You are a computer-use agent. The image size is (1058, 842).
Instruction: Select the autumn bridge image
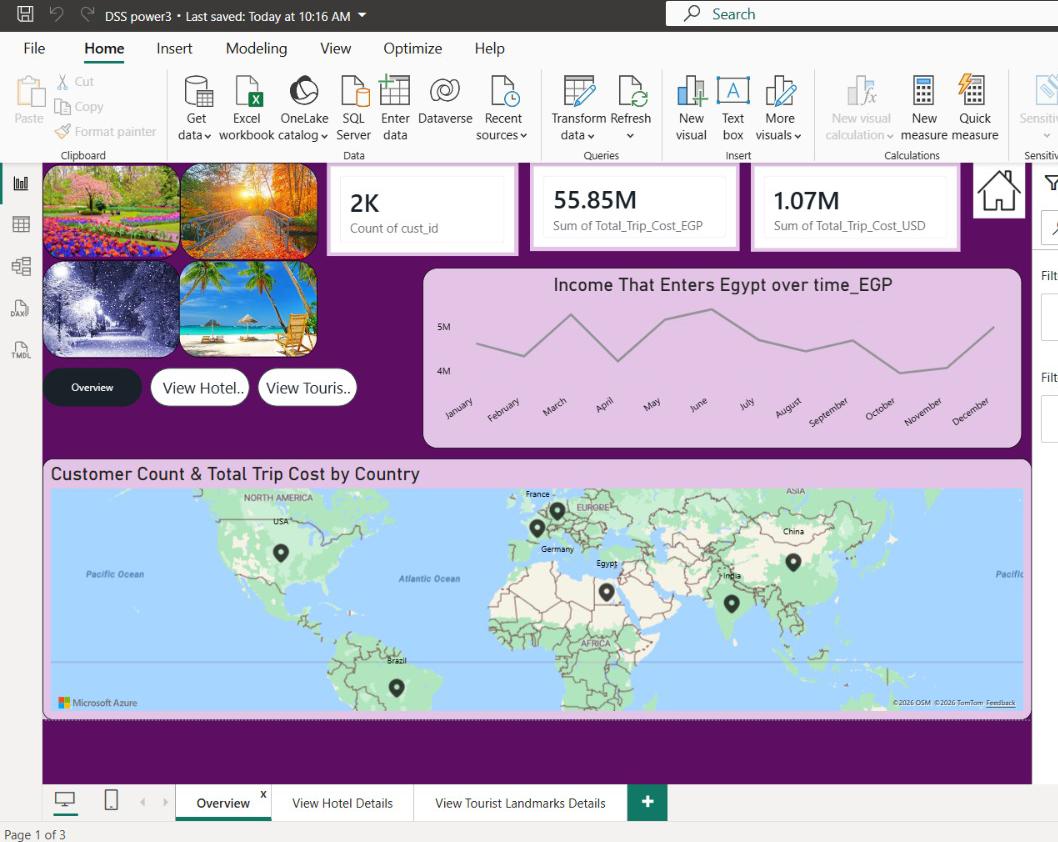point(249,211)
